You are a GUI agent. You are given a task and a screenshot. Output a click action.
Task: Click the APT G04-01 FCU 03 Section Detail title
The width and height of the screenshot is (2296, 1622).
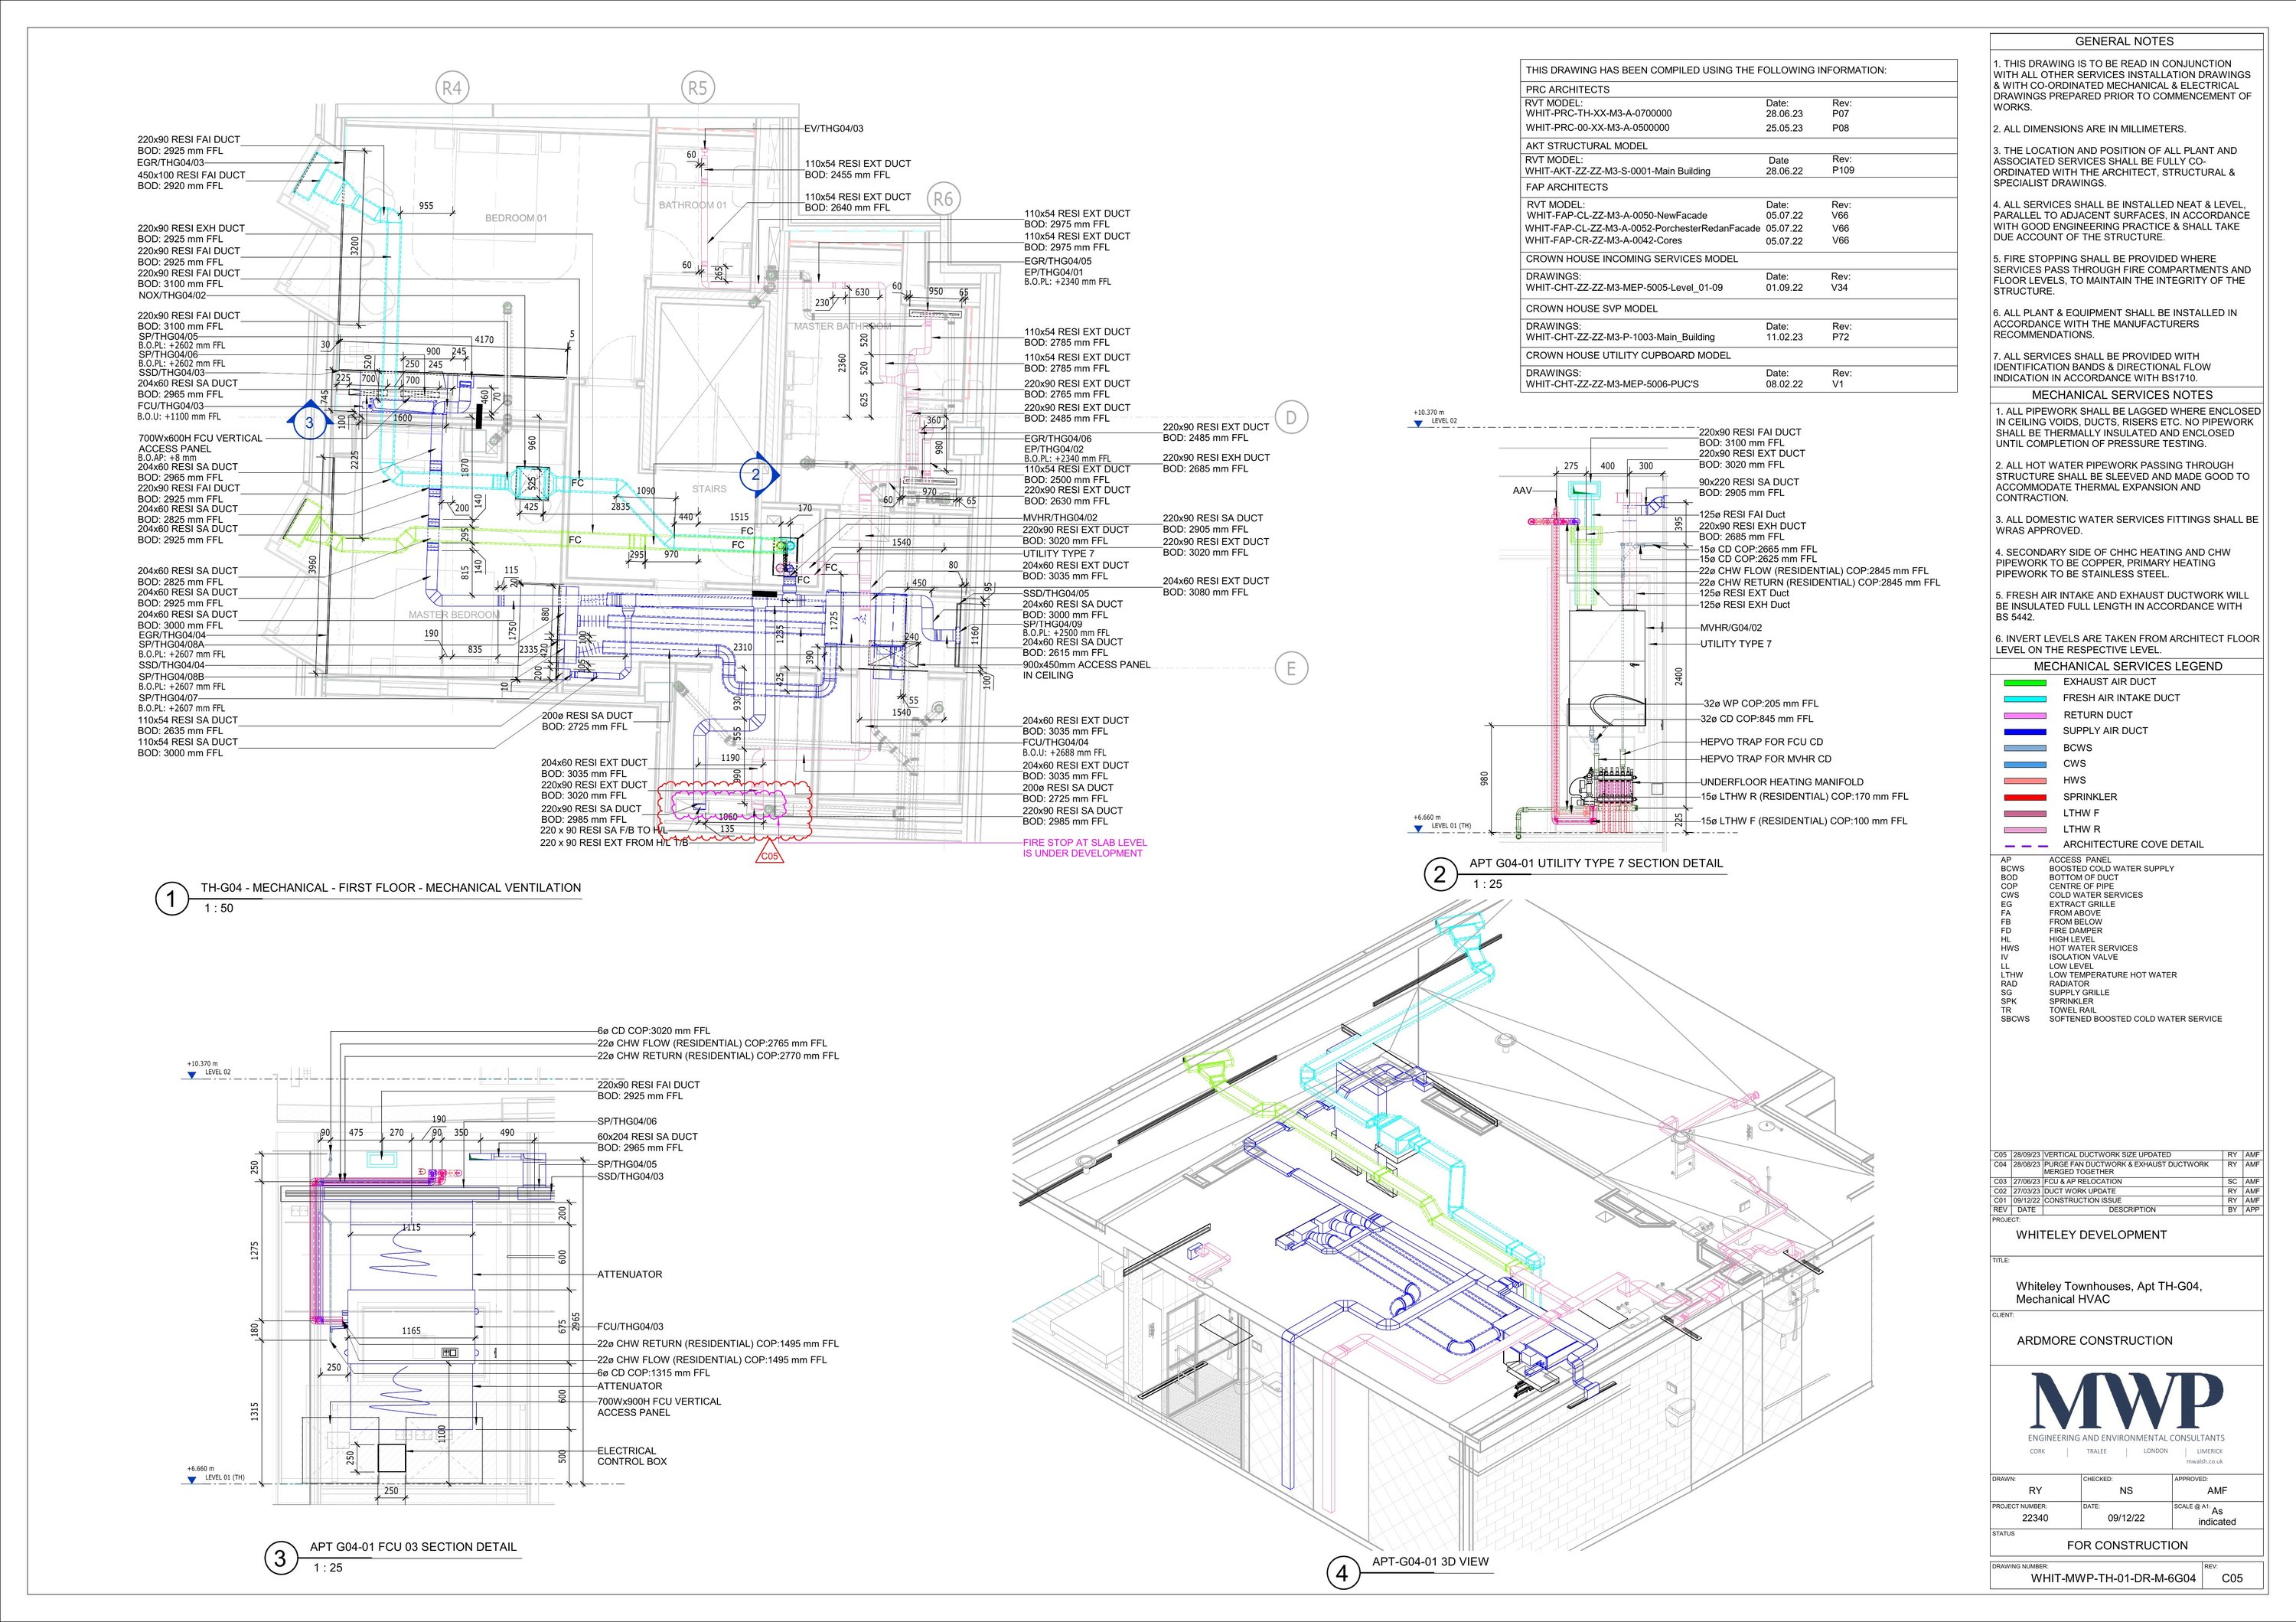[413, 1546]
